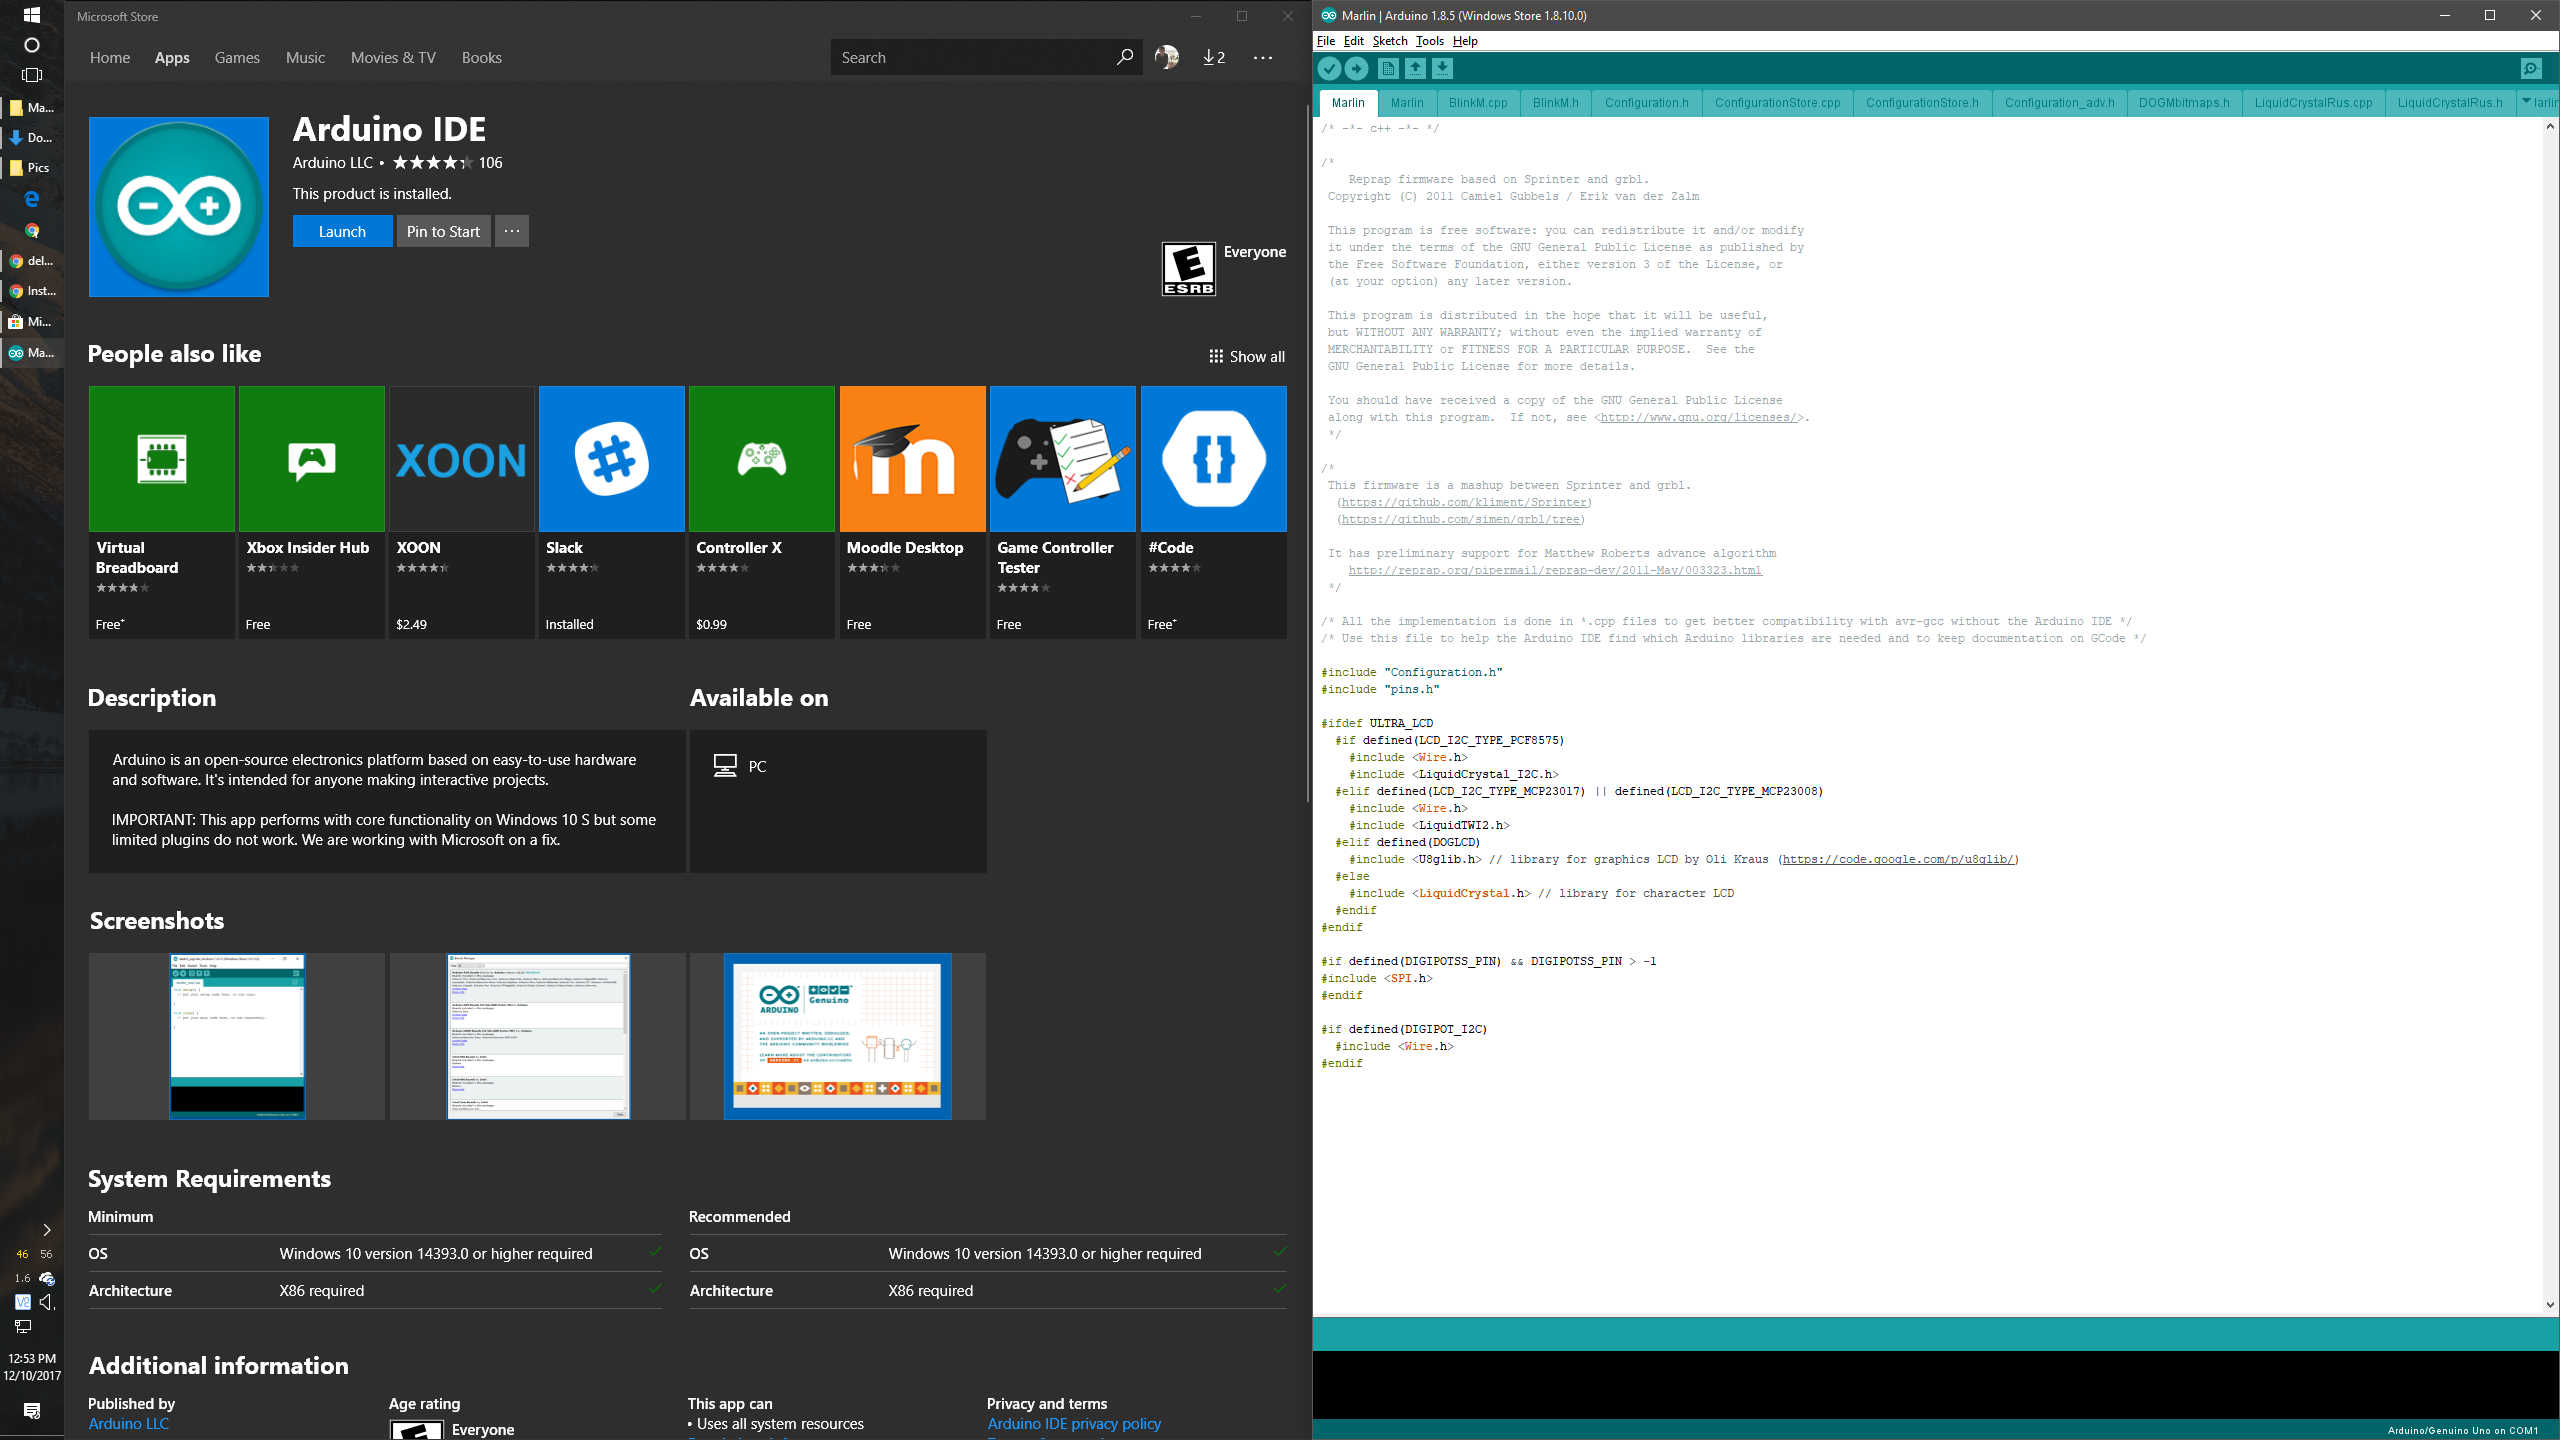The width and height of the screenshot is (2560, 1440).
Task: Open the Action Center notification icon
Action: [x=31, y=1410]
